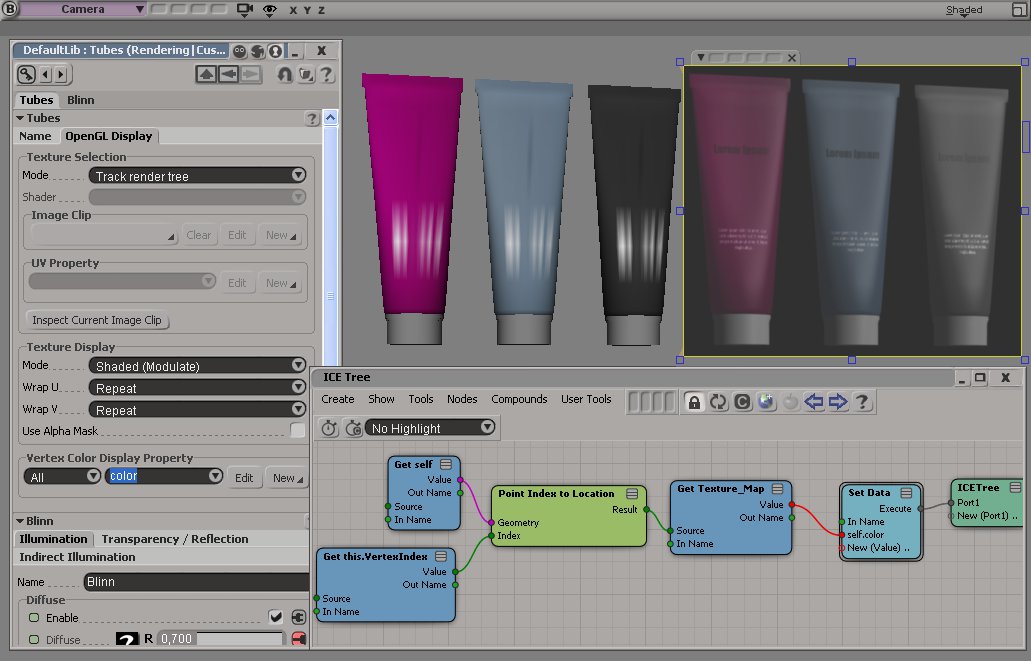Click the lock icon in ICE Tree toolbar

(693, 402)
